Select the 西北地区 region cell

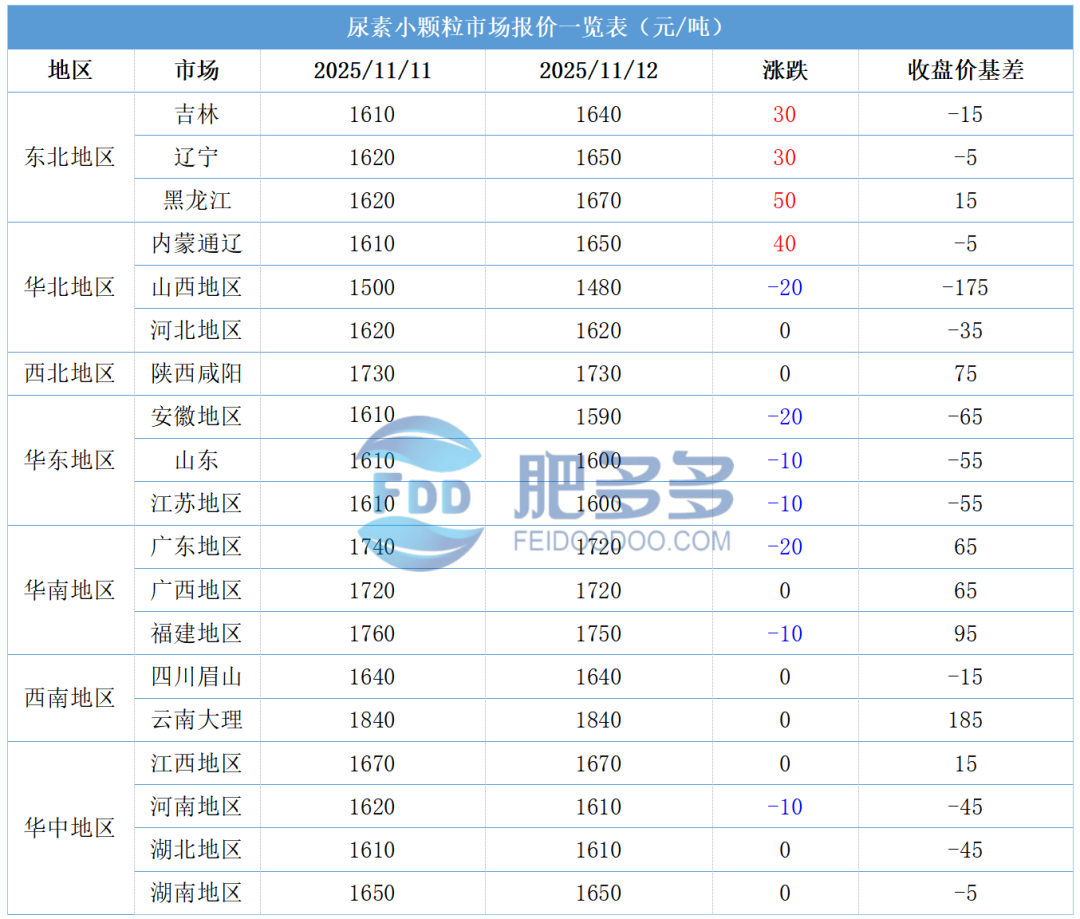click(70, 373)
